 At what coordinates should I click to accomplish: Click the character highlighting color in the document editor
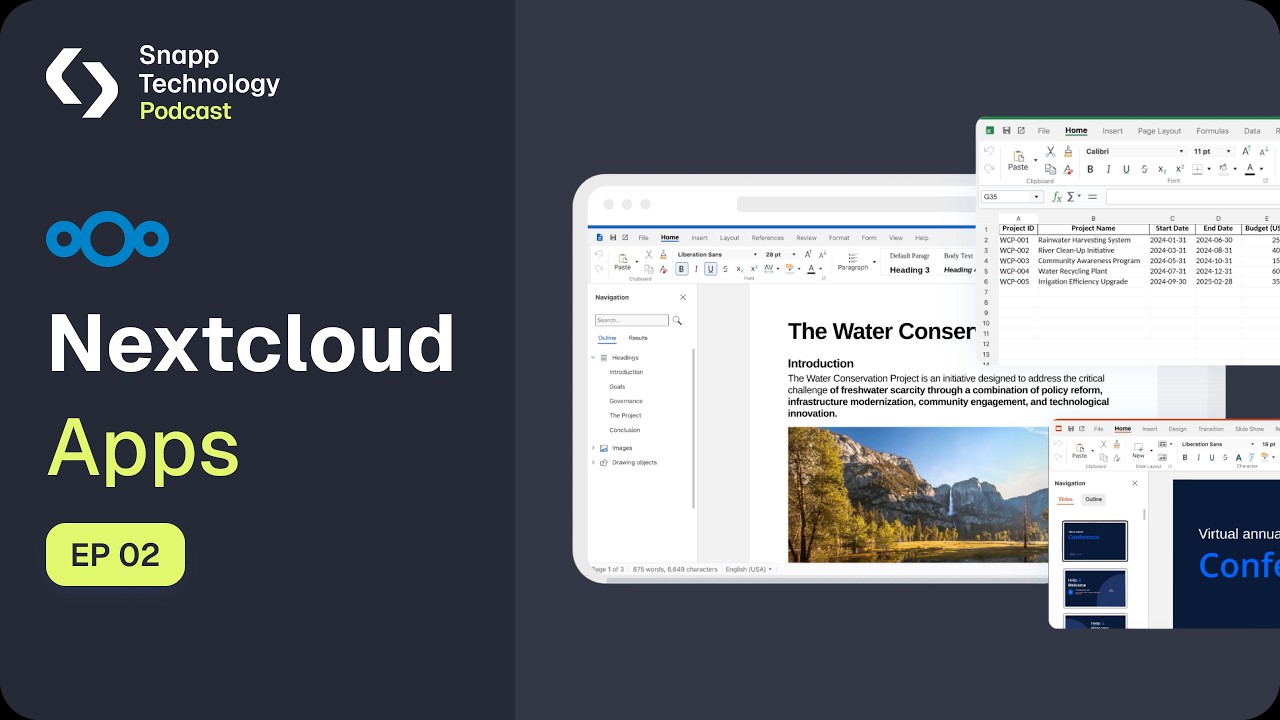pos(789,268)
